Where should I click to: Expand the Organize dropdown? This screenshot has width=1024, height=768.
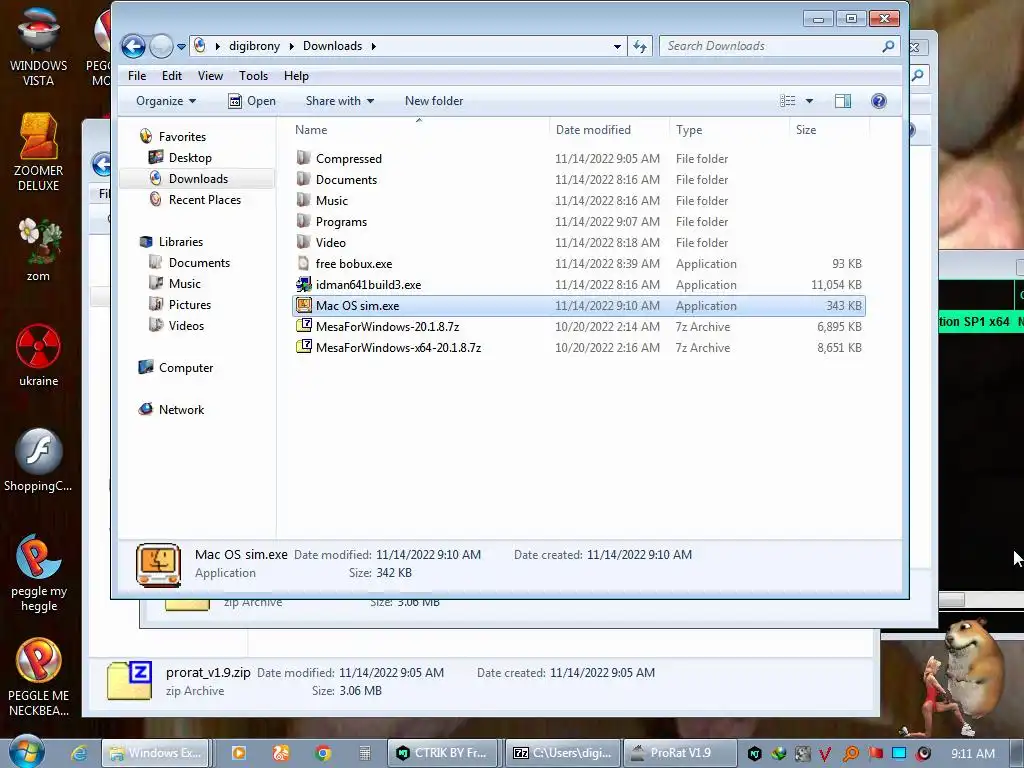pos(166,101)
